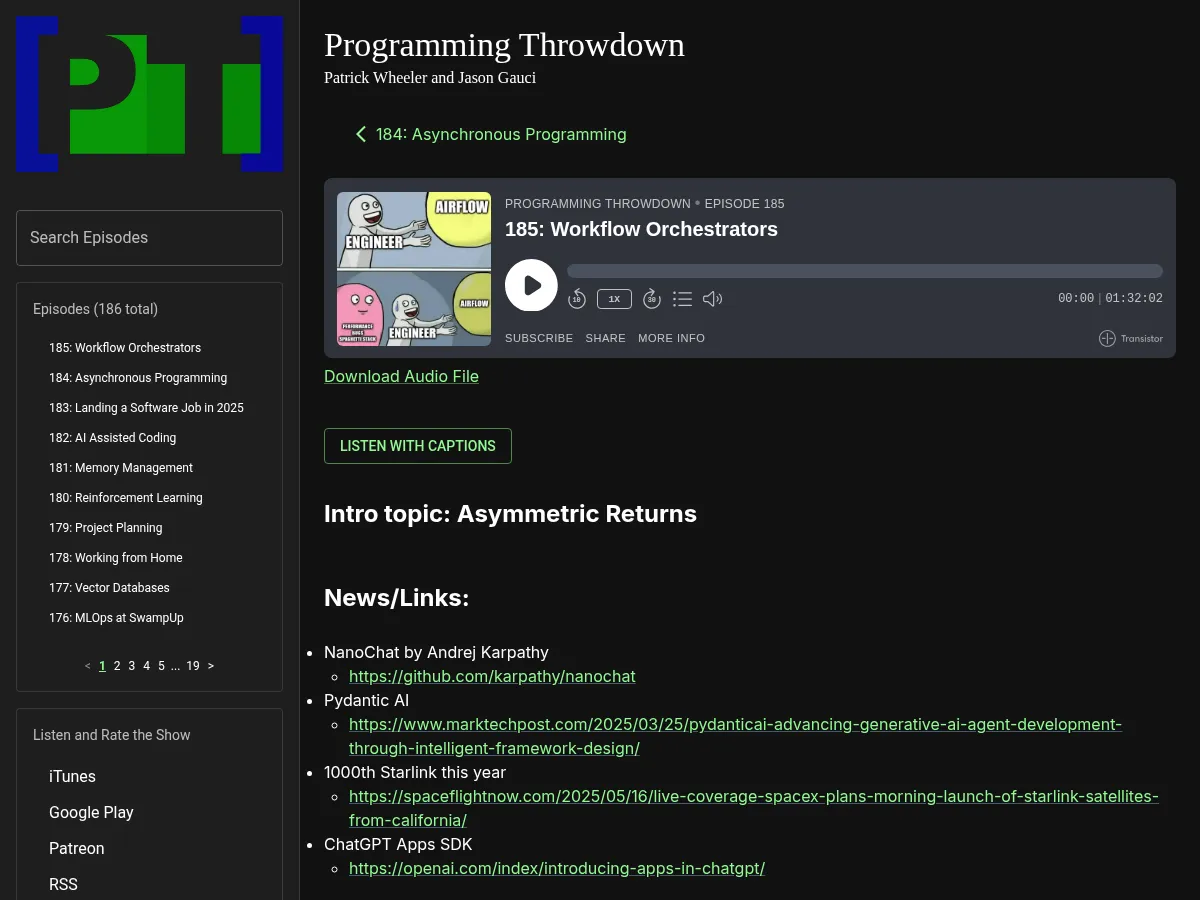Viewport: 1200px width, 900px height.
Task: Click the Search Episodes field
Action: [149, 237]
